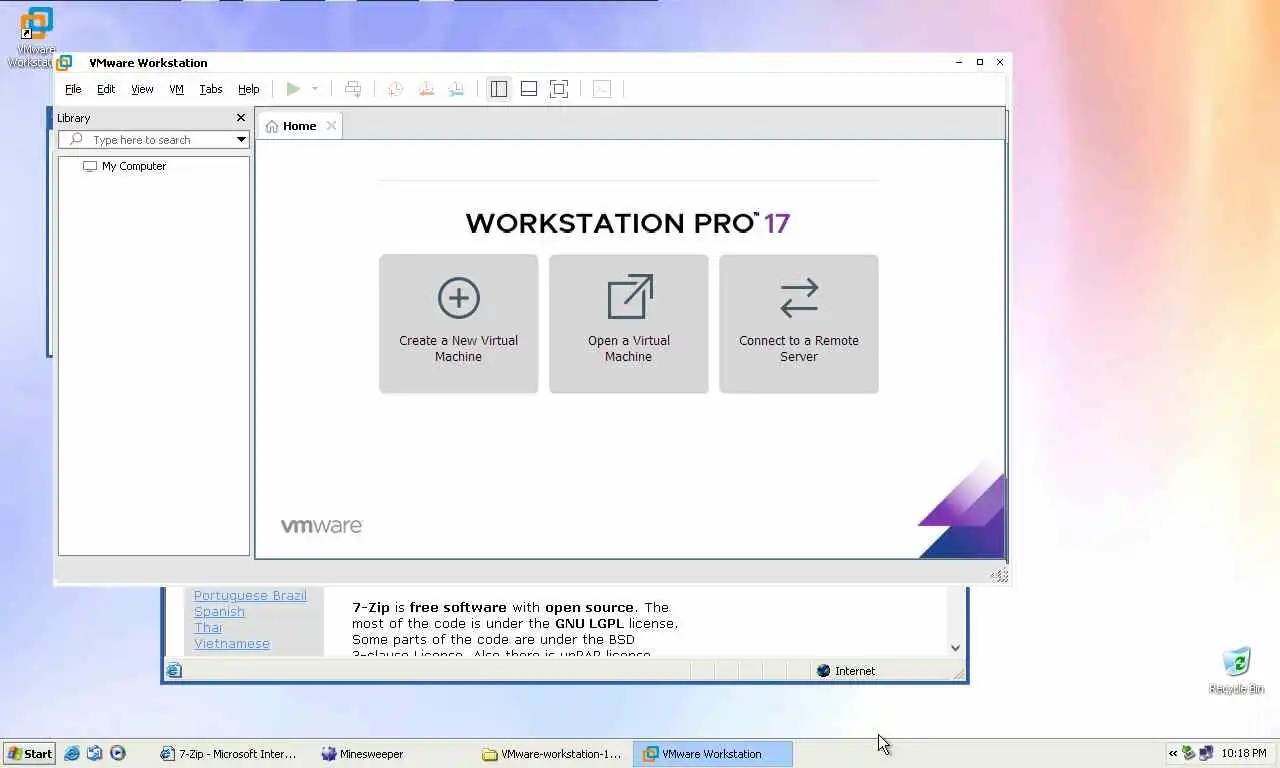This screenshot has width=1280, height=768.
Task: Open the Tabs menu
Action: point(211,89)
